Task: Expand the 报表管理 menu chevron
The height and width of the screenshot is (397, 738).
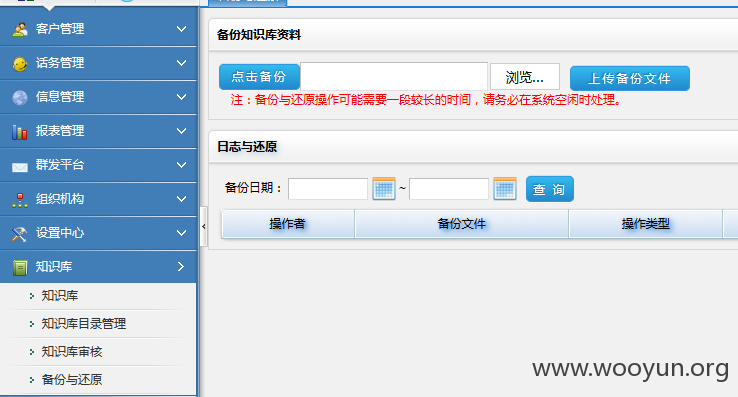Action: click(181, 131)
